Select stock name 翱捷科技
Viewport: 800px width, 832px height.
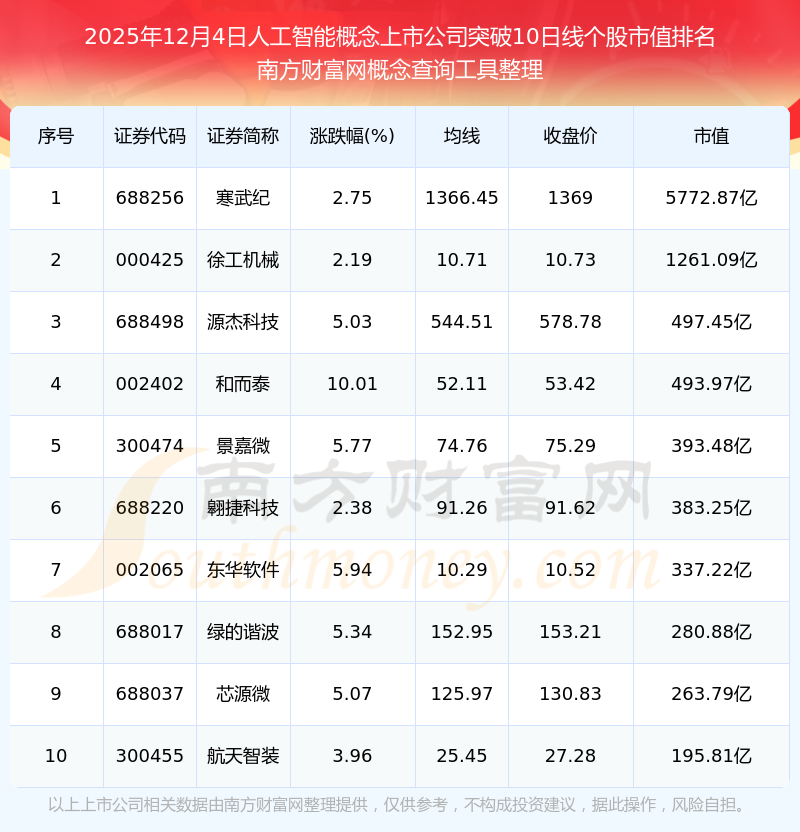[243, 508]
